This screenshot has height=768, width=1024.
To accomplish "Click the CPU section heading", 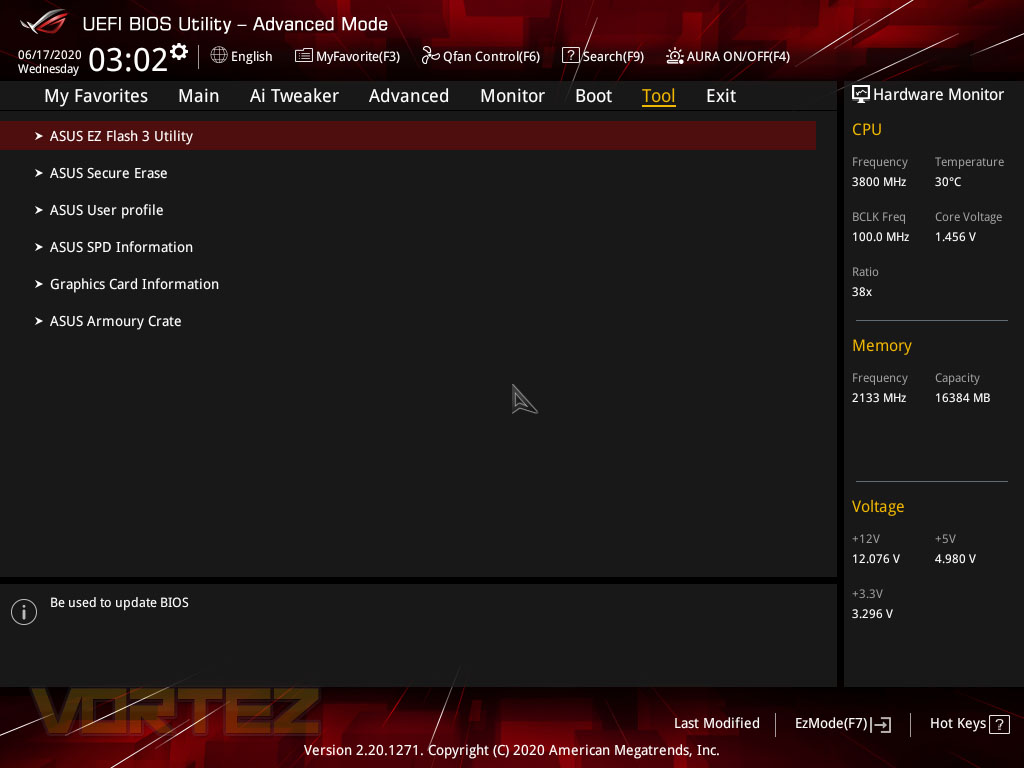I will click(x=867, y=129).
